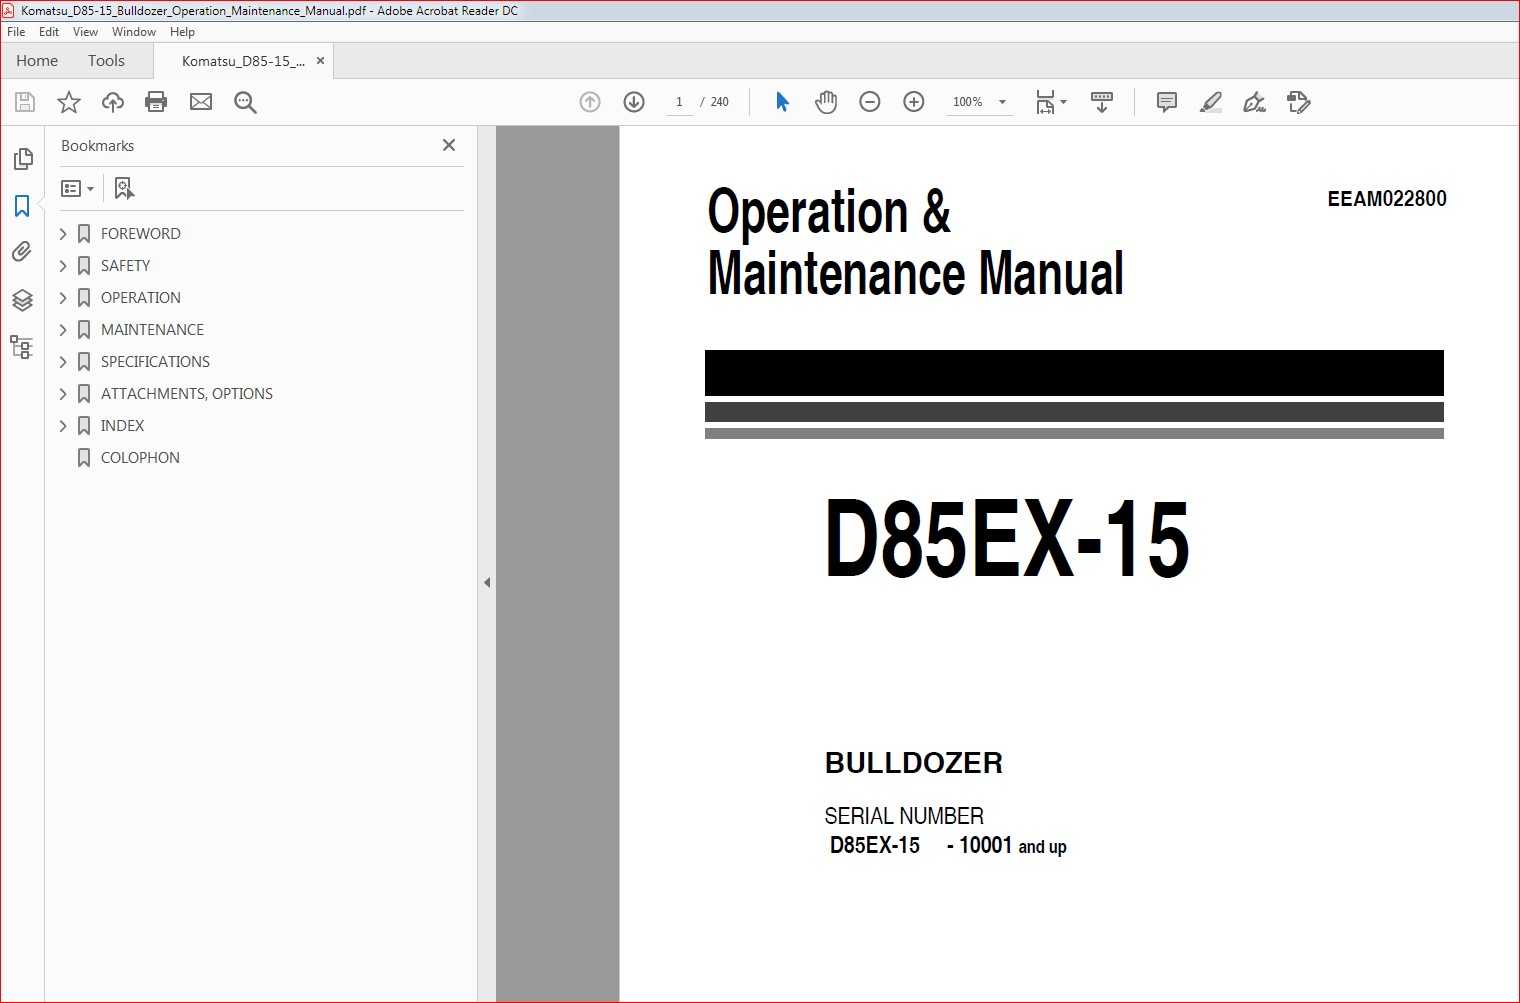Open the Edit menu
The width and height of the screenshot is (1520, 1003).
49,32
